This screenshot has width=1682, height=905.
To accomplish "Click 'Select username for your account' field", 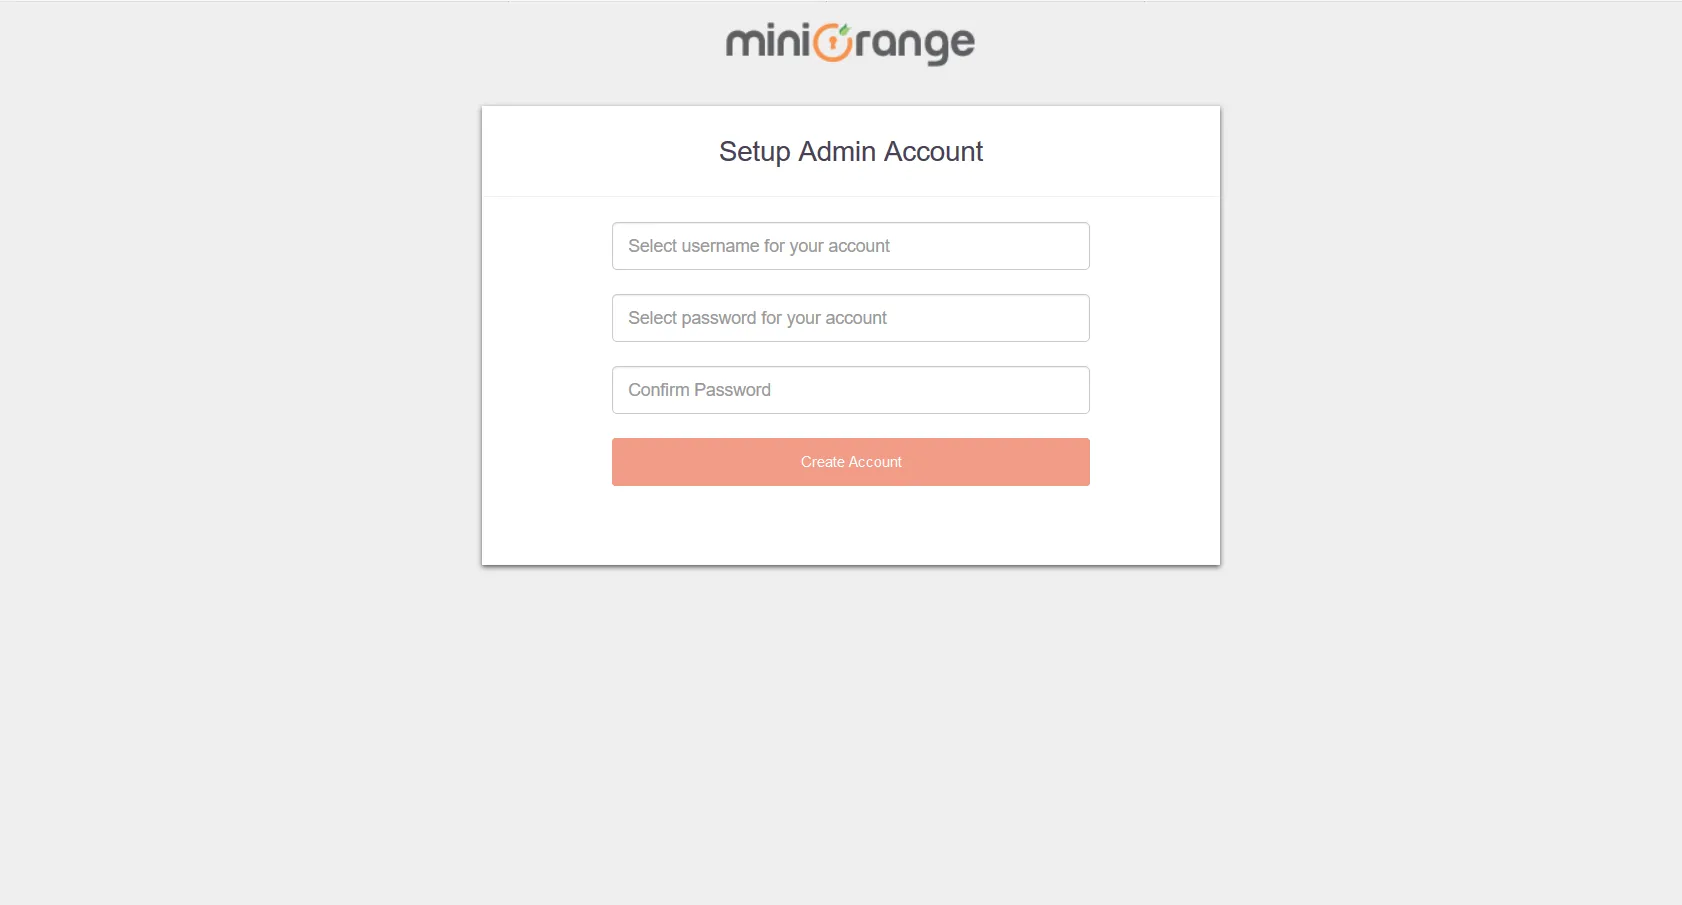I will pyautogui.click(x=850, y=245).
